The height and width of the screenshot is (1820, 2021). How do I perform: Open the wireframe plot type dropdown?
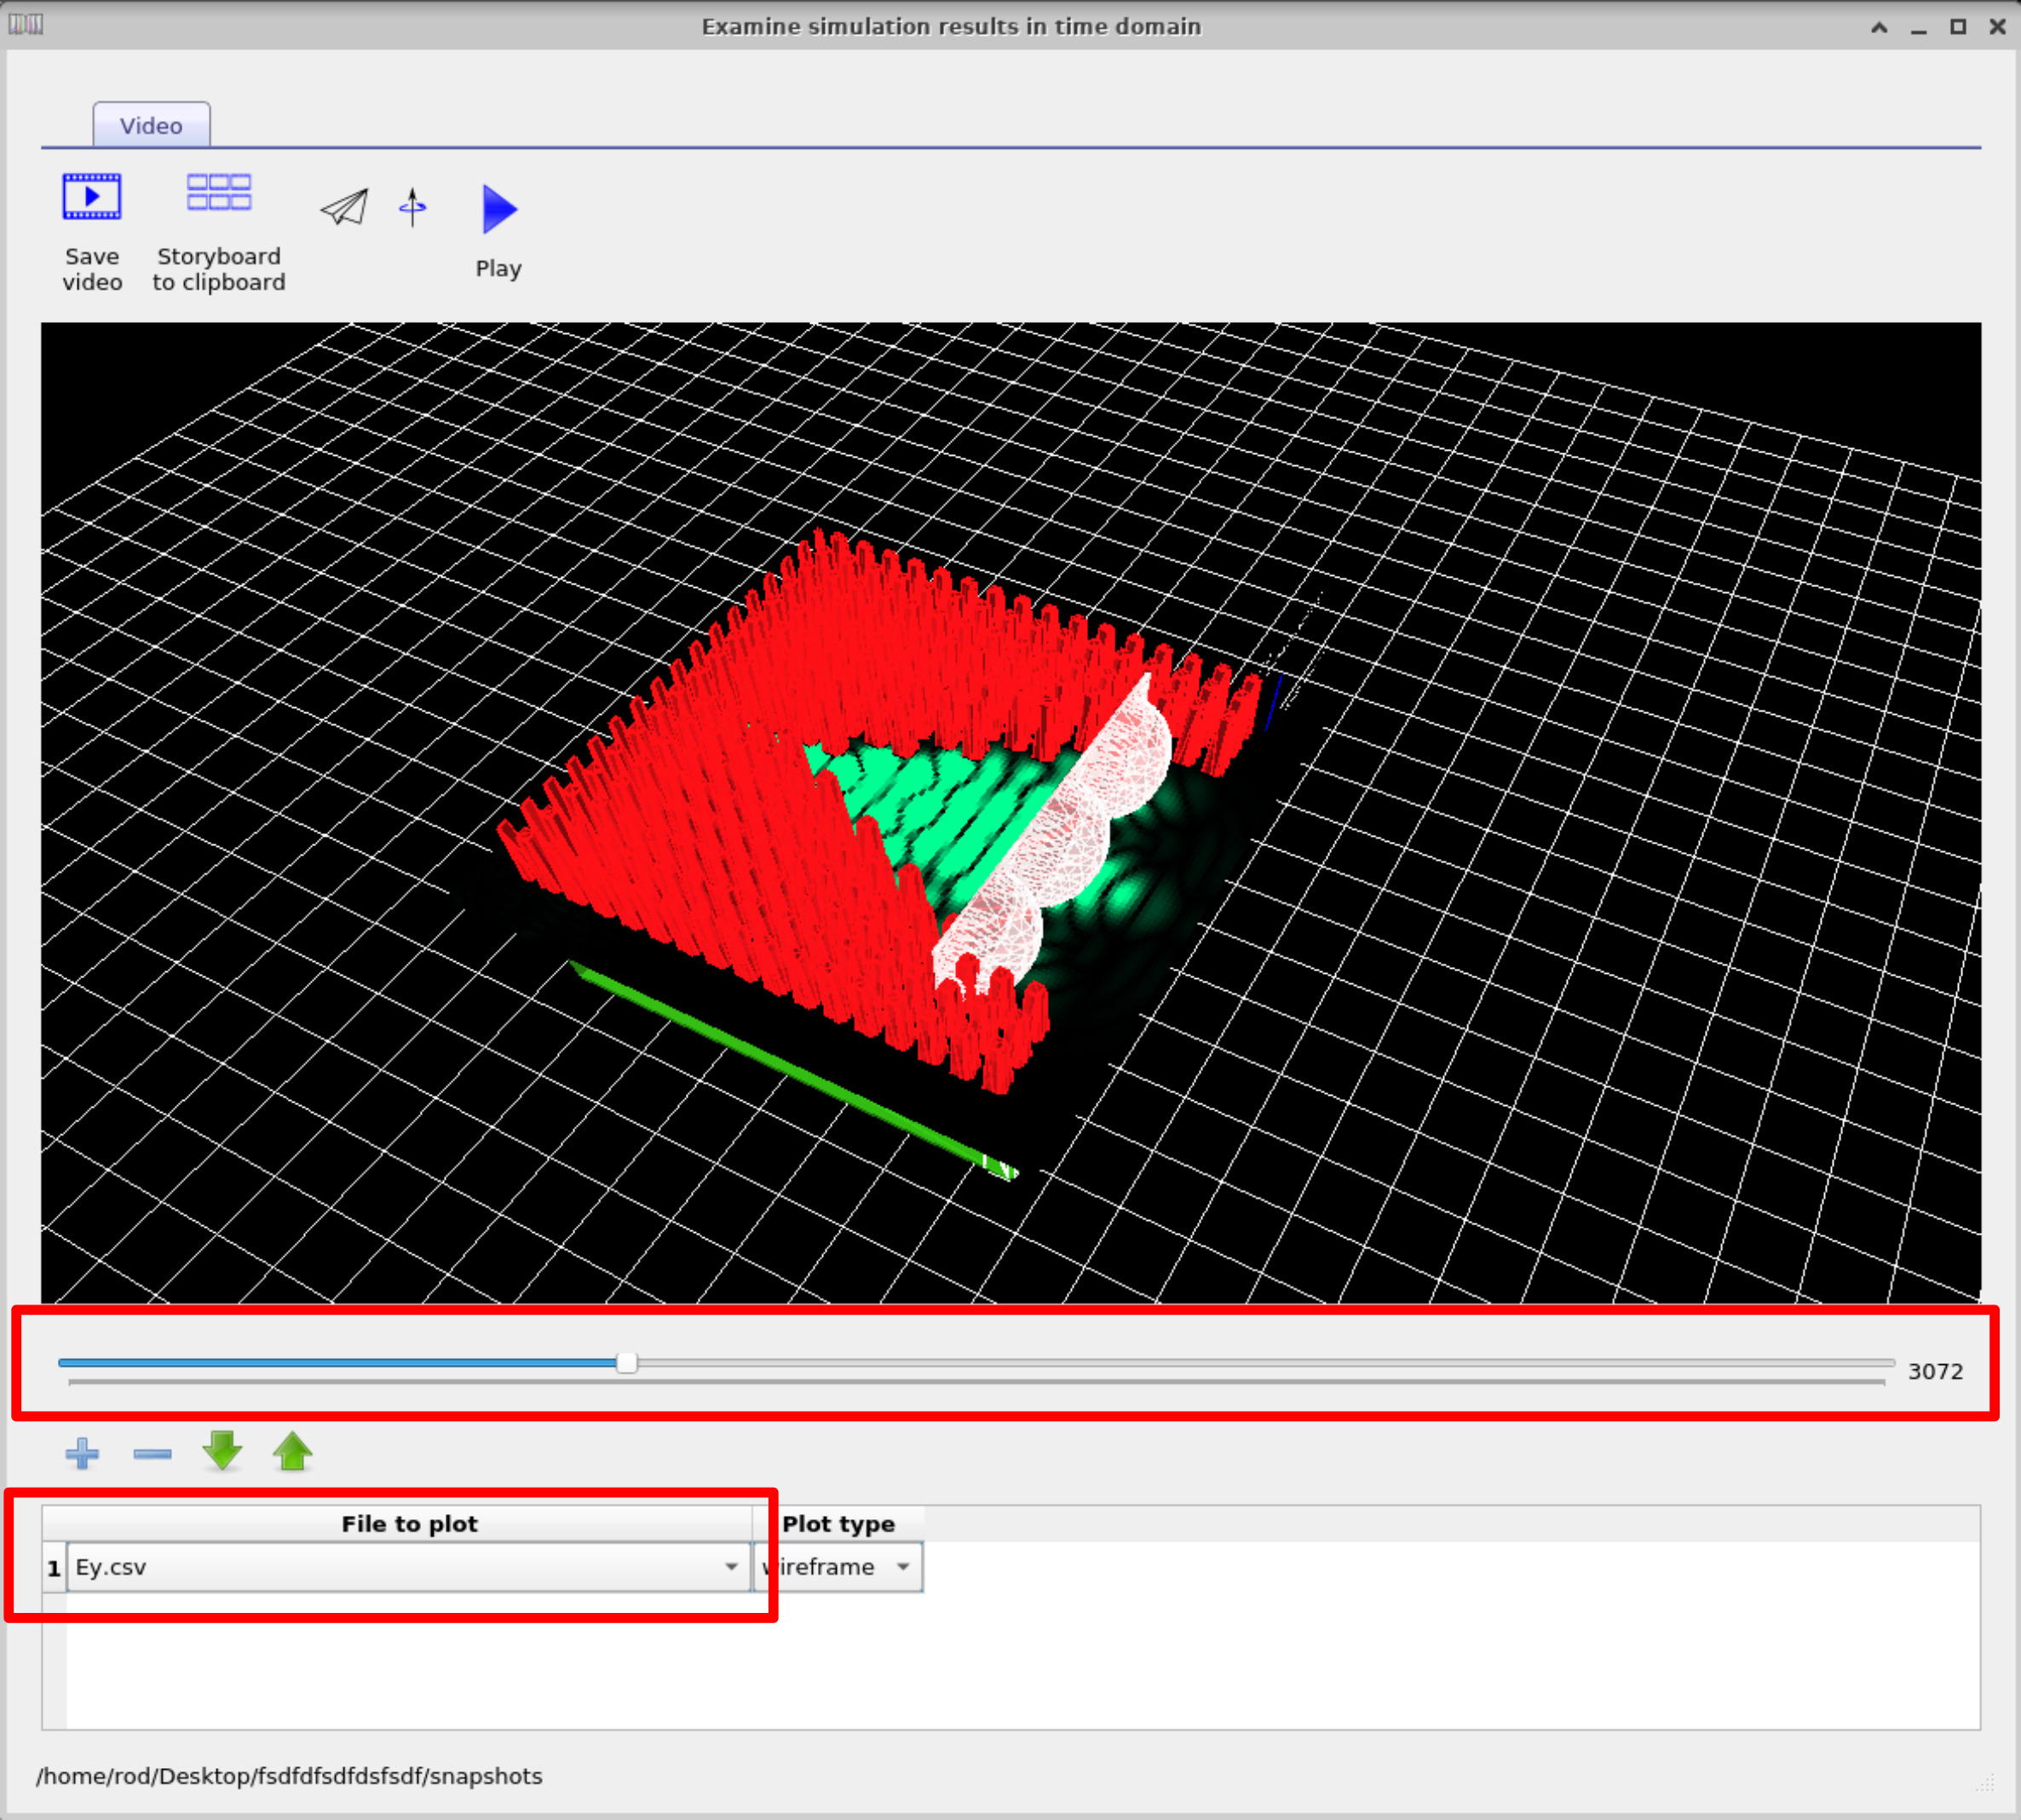[x=902, y=1567]
